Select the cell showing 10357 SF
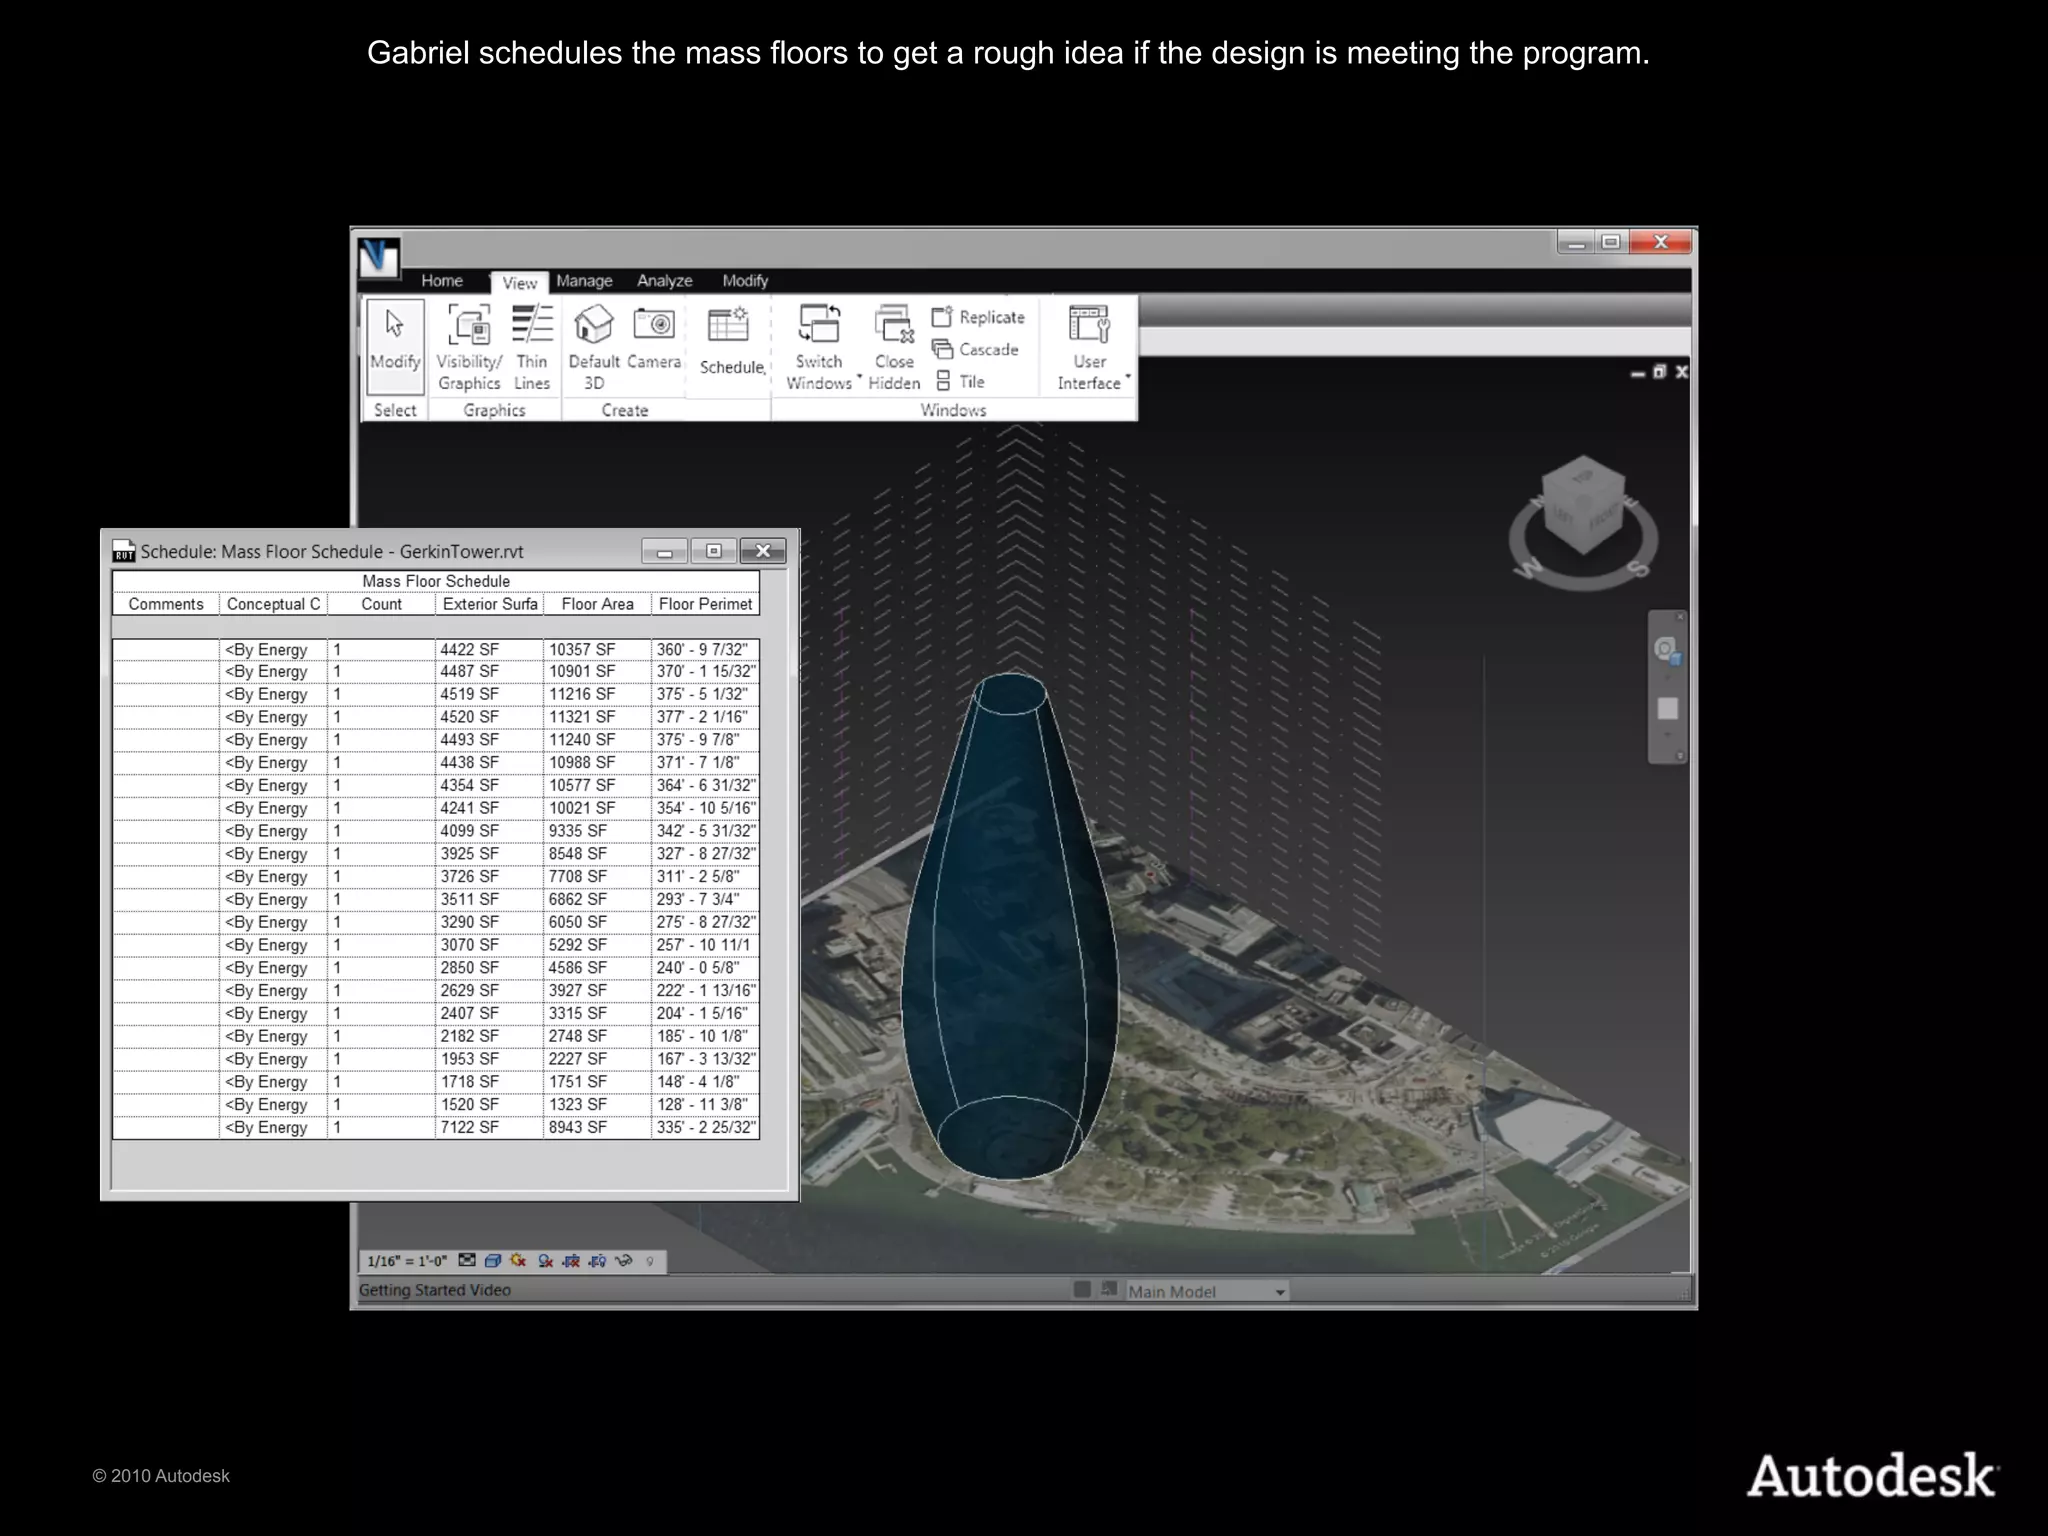The width and height of the screenshot is (2048, 1536). [x=597, y=649]
